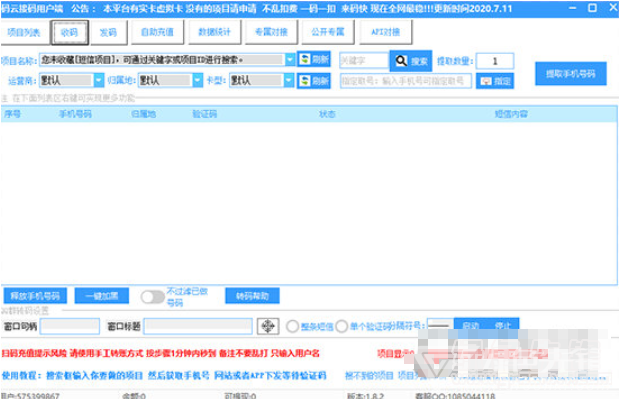The image size is (621, 399).
Task: Expand the 项目名称 dropdown
Action: pyautogui.click(x=290, y=60)
